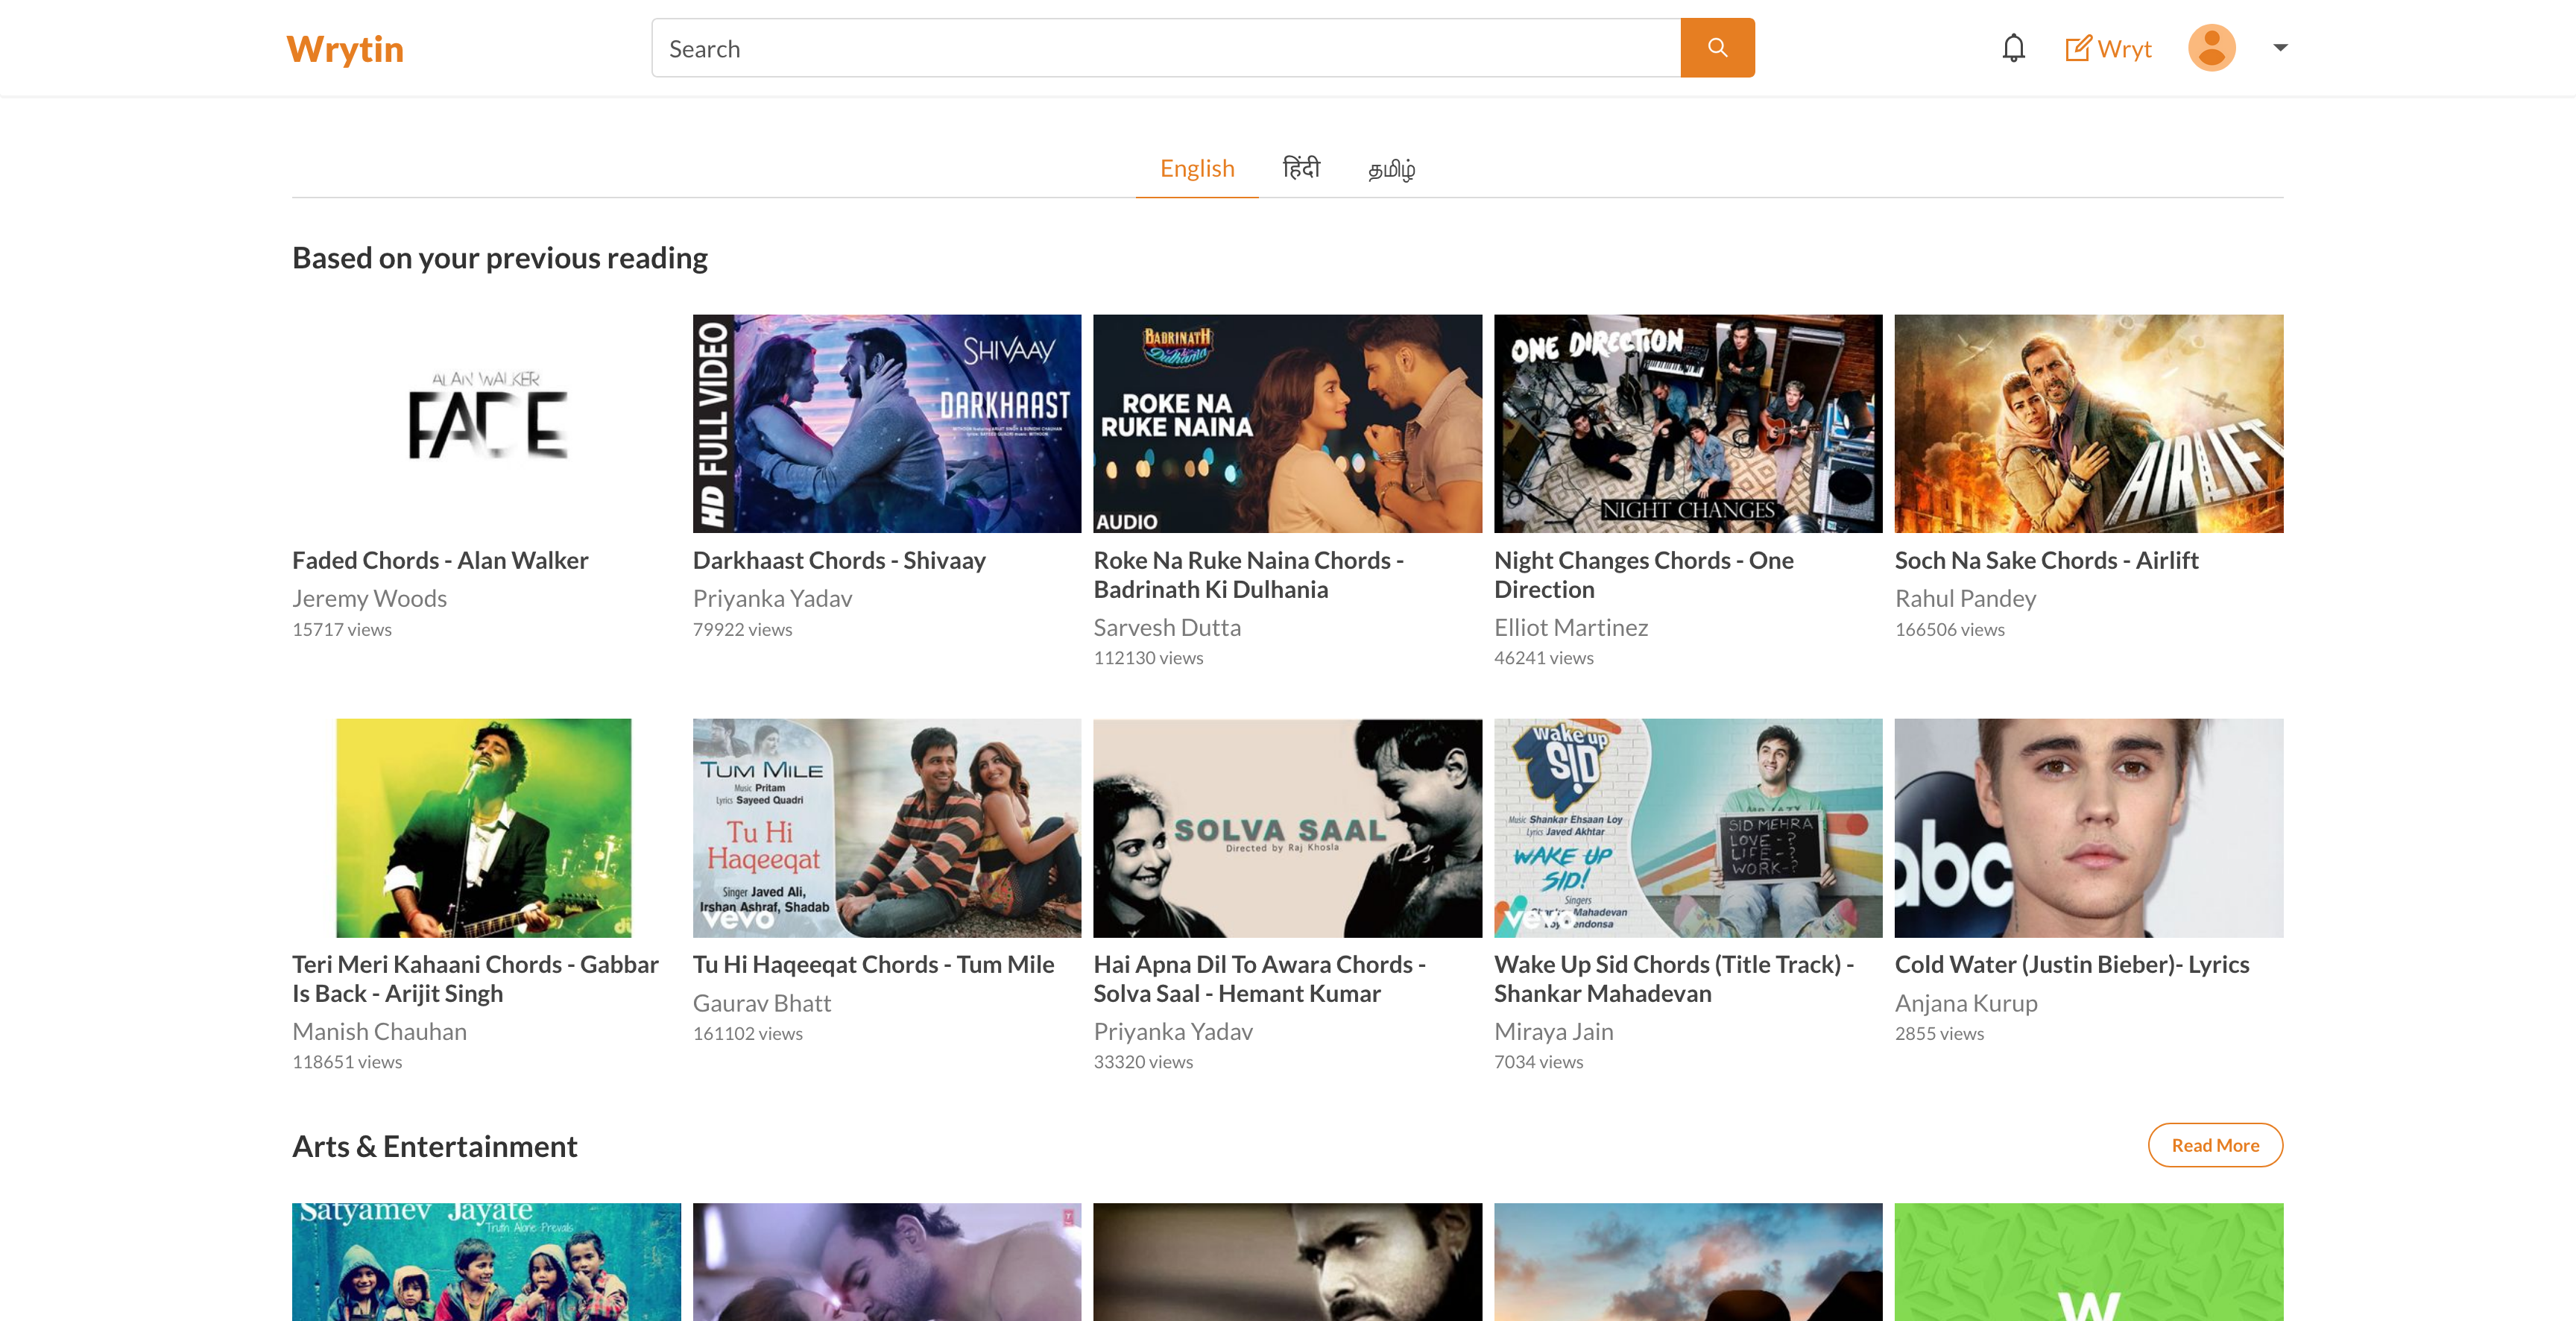Click the '2855 views' count
Image resolution: width=2576 pixels, height=1321 pixels.
1939,1033
